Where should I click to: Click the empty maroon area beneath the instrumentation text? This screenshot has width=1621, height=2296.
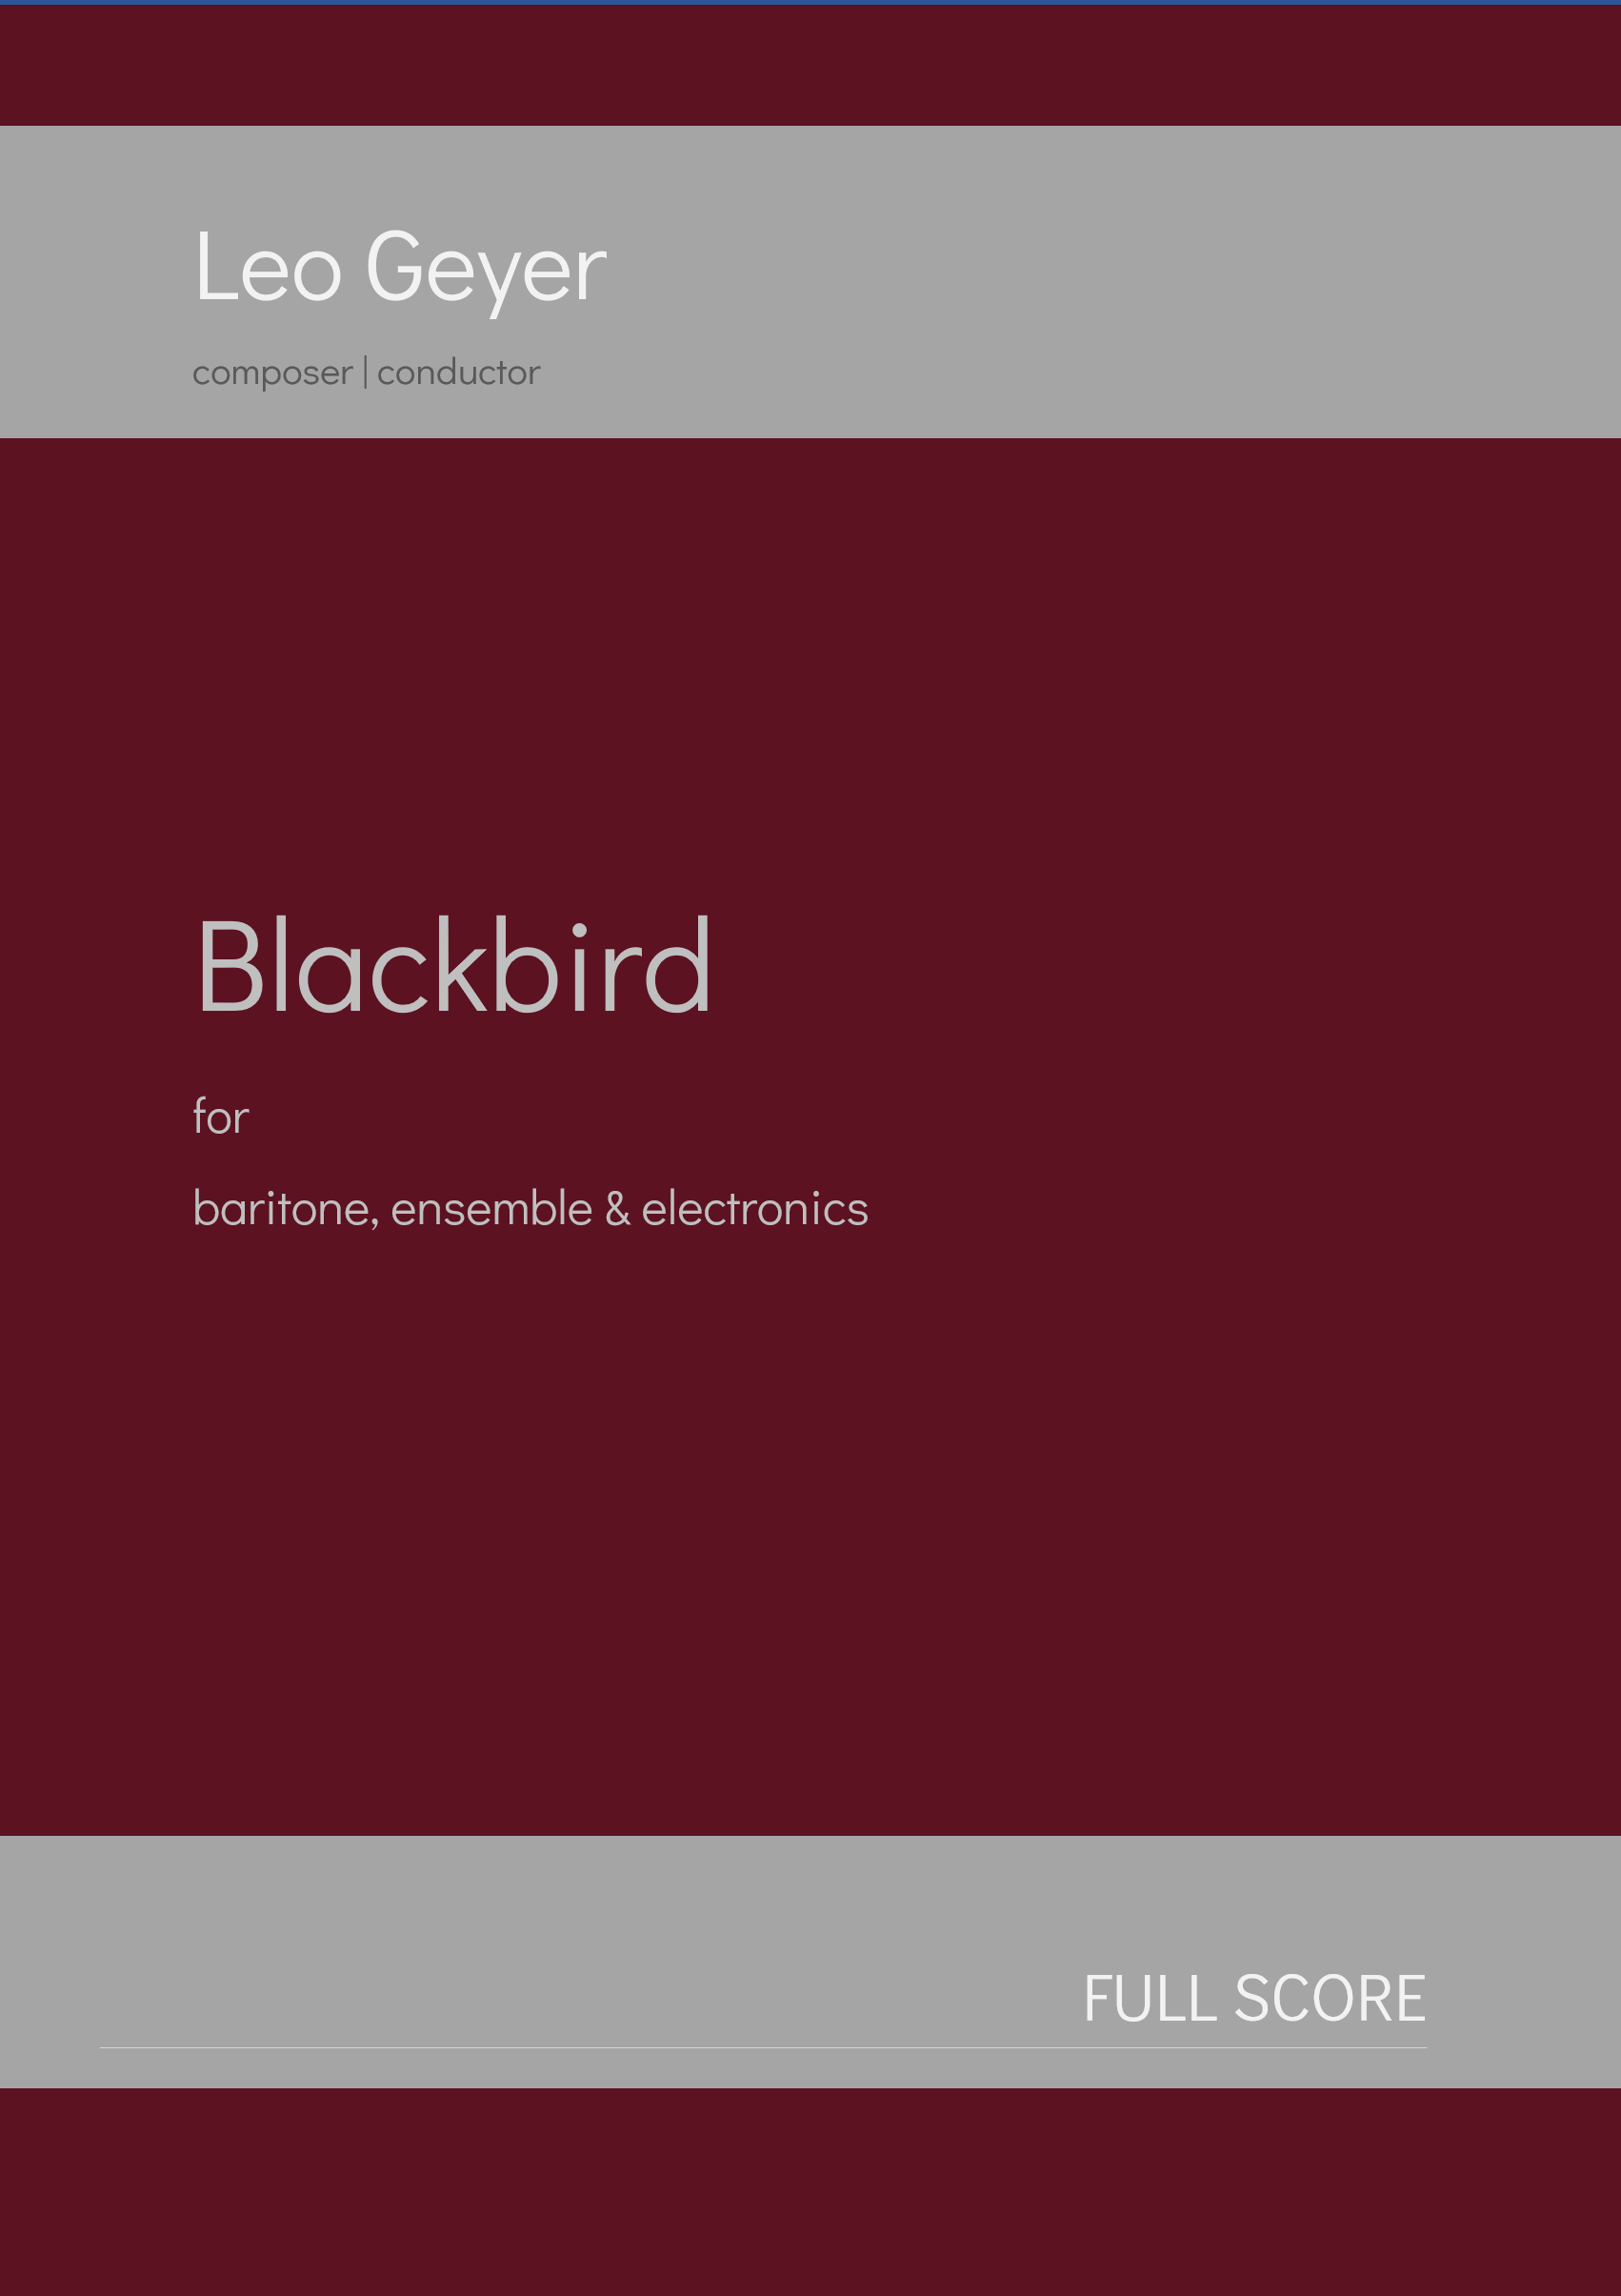700,1450
